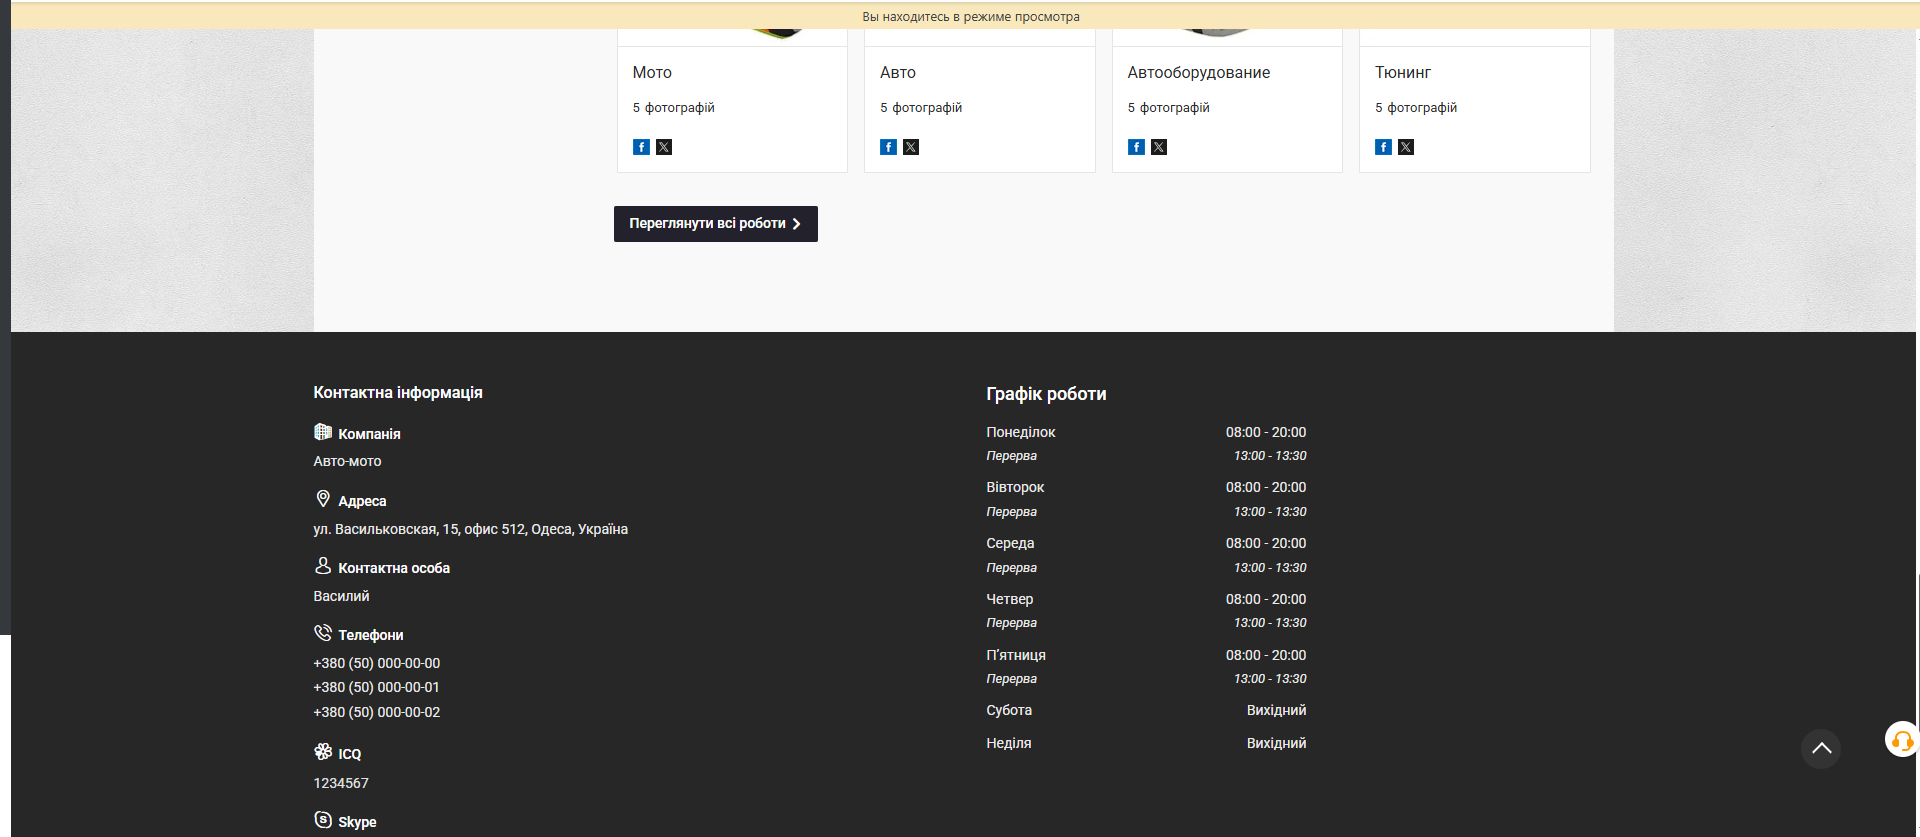Viewport: 1920px width, 837px height.
Task: Click the Переглянути всі роботи button
Action: (x=715, y=224)
